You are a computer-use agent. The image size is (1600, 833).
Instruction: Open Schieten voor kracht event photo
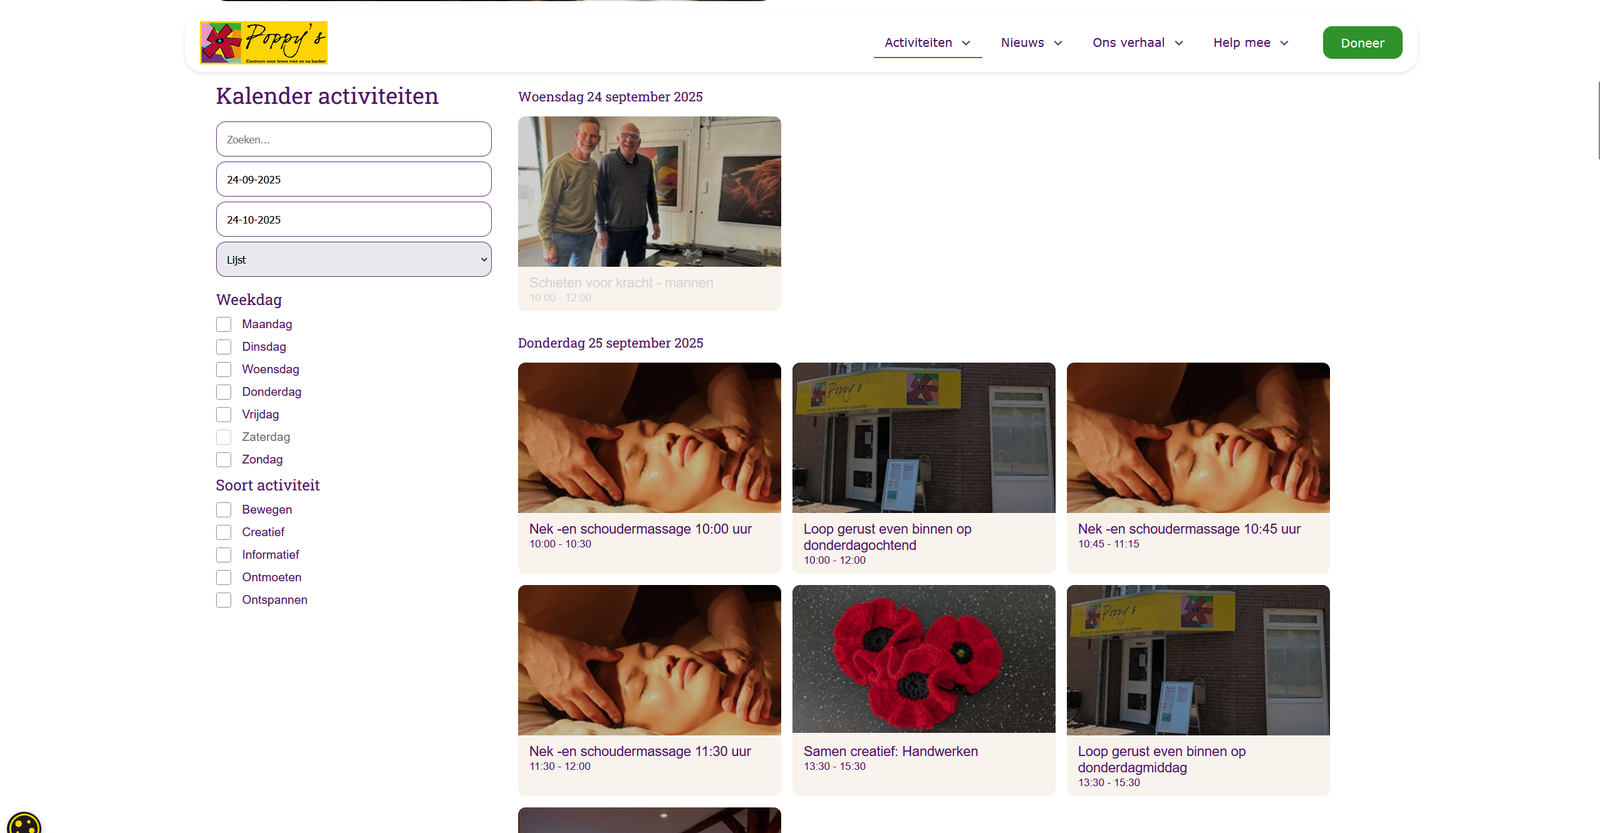click(649, 191)
